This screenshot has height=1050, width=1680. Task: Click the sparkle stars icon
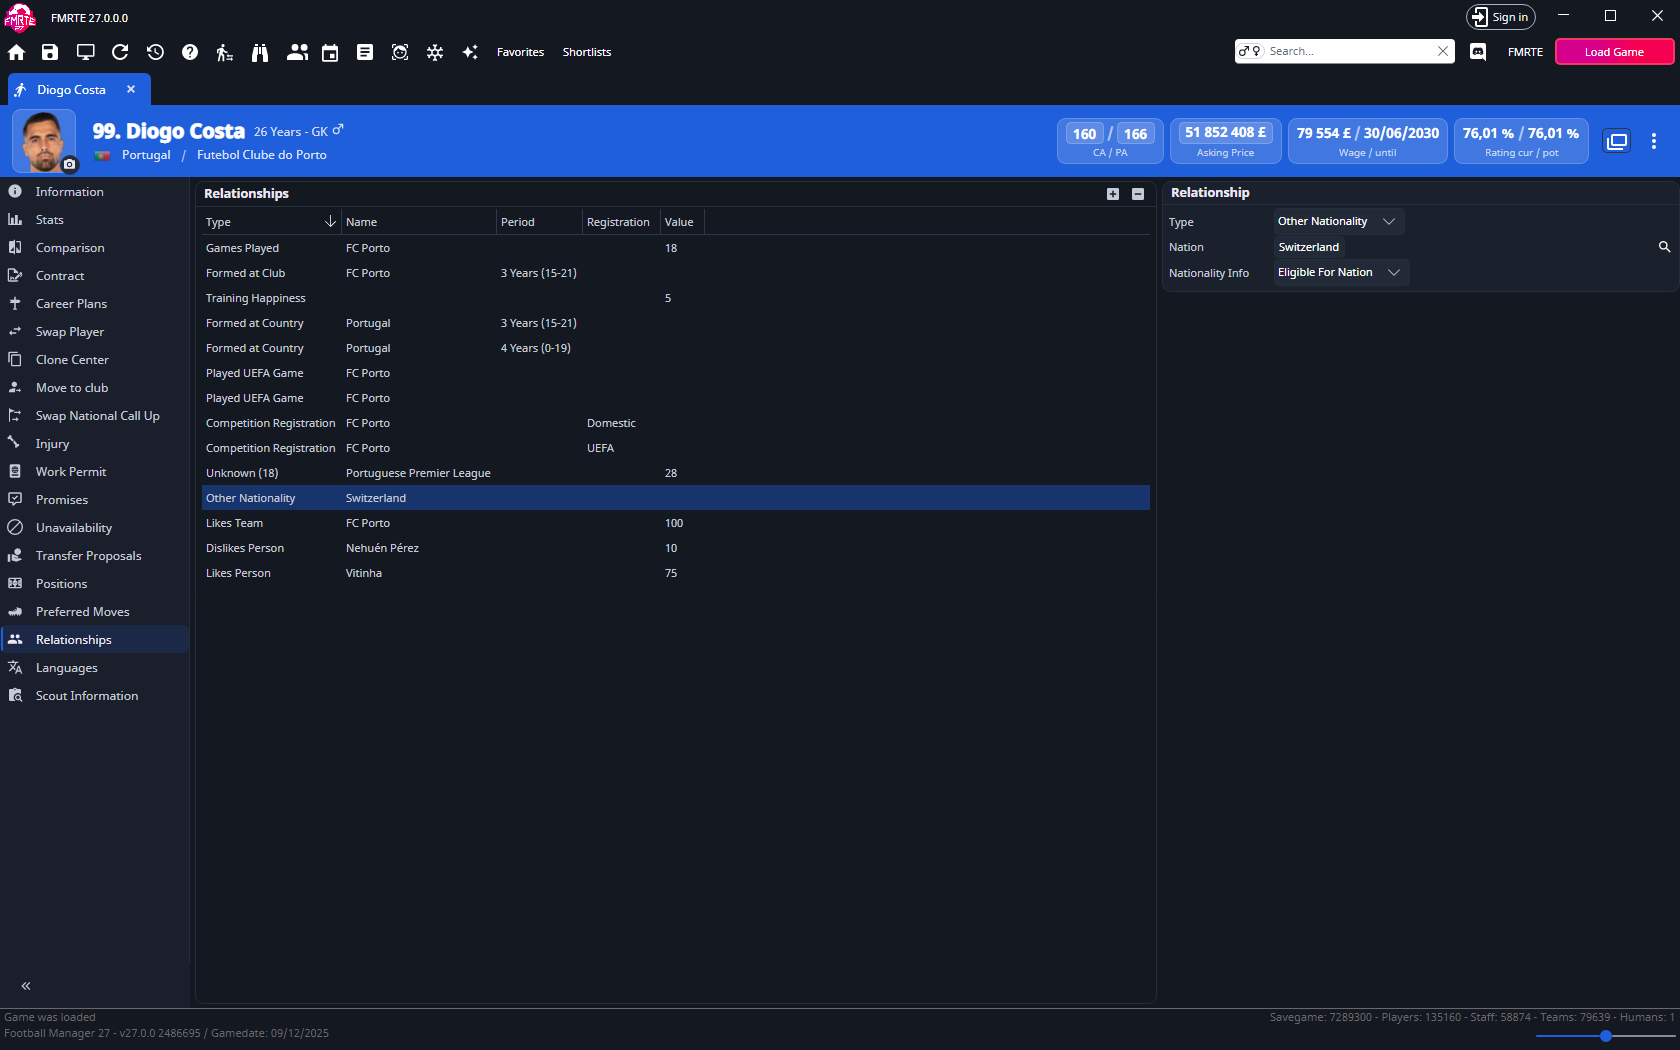point(470,52)
